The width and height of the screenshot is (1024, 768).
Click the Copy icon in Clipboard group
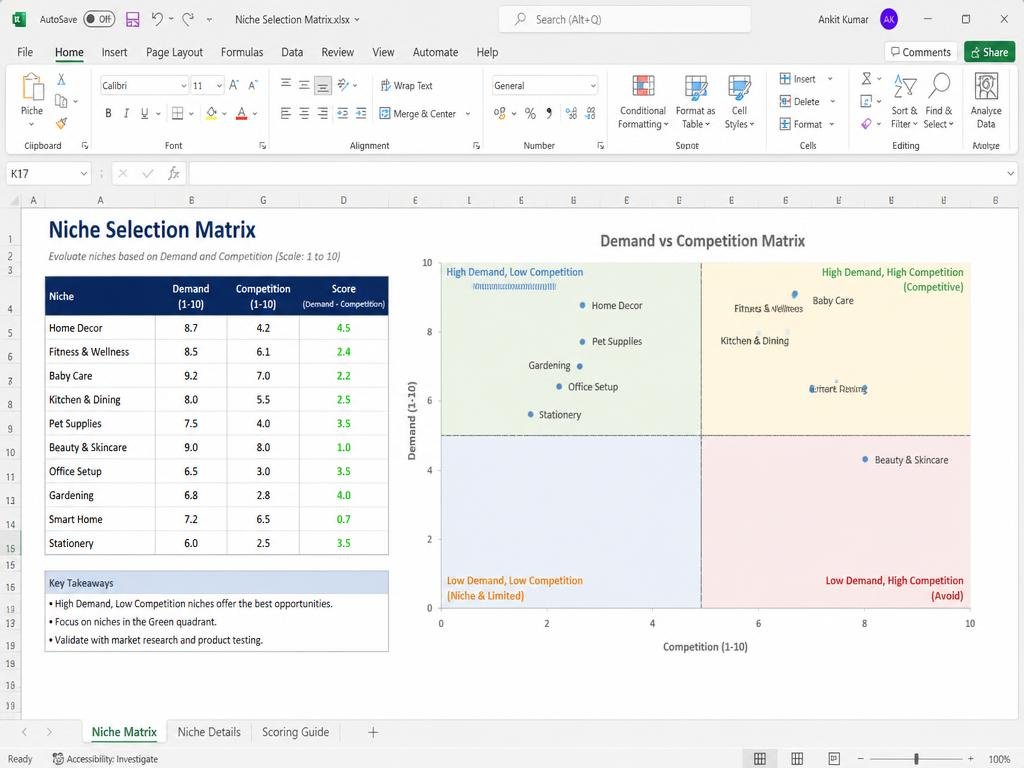[x=61, y=101]
